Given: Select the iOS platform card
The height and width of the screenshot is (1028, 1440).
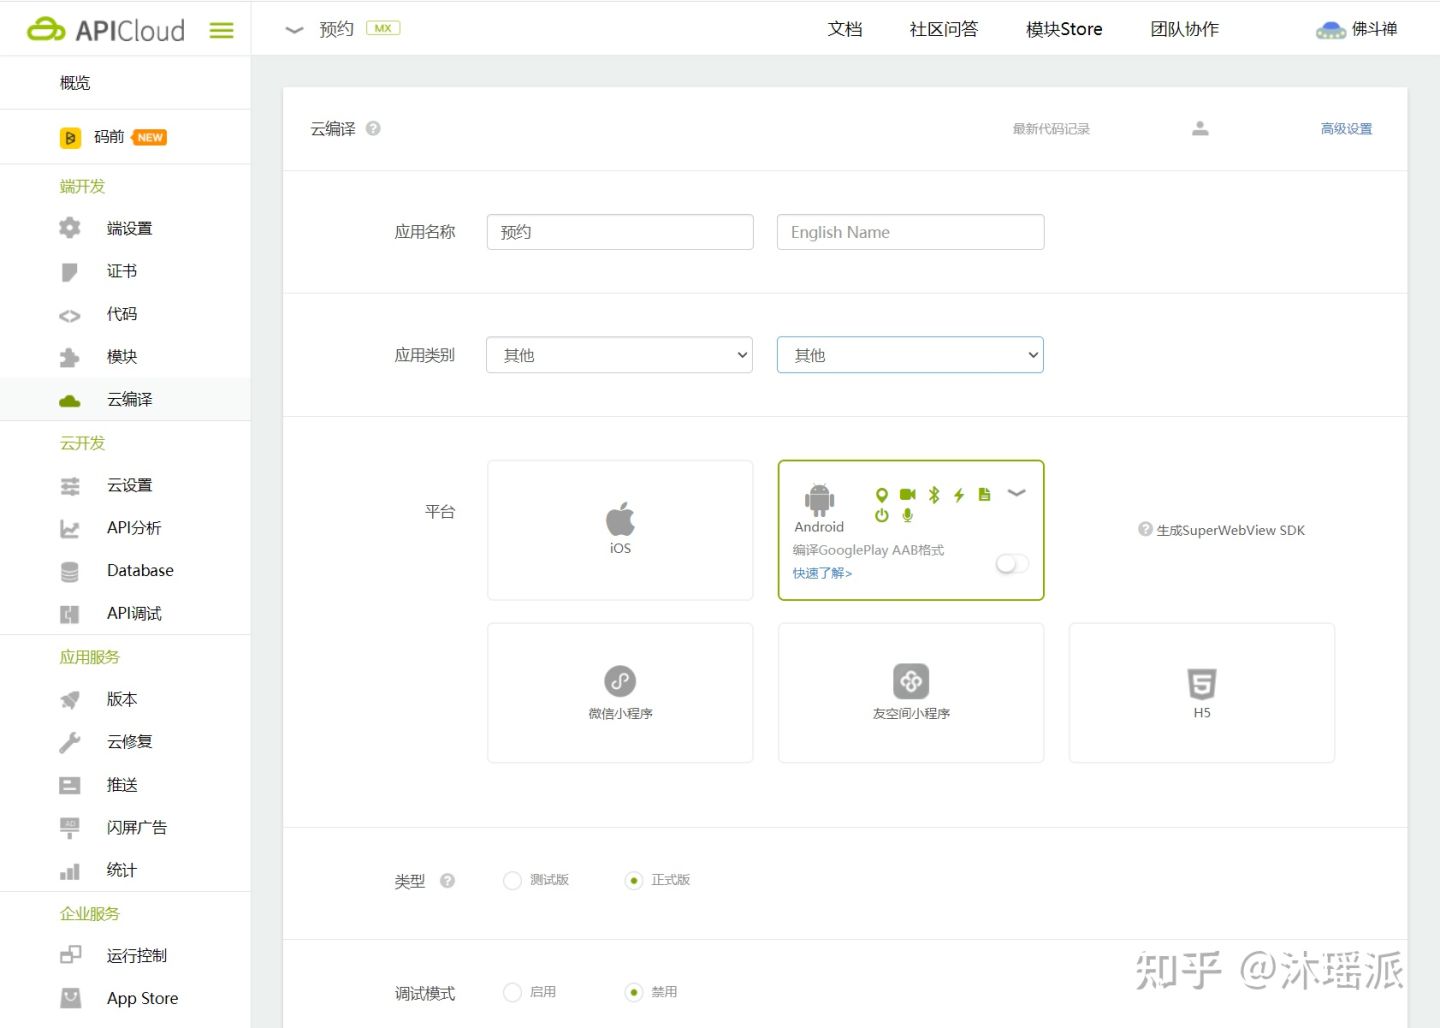Looking at the screenshot, I should pyautogui.click(x=620, y=530).
